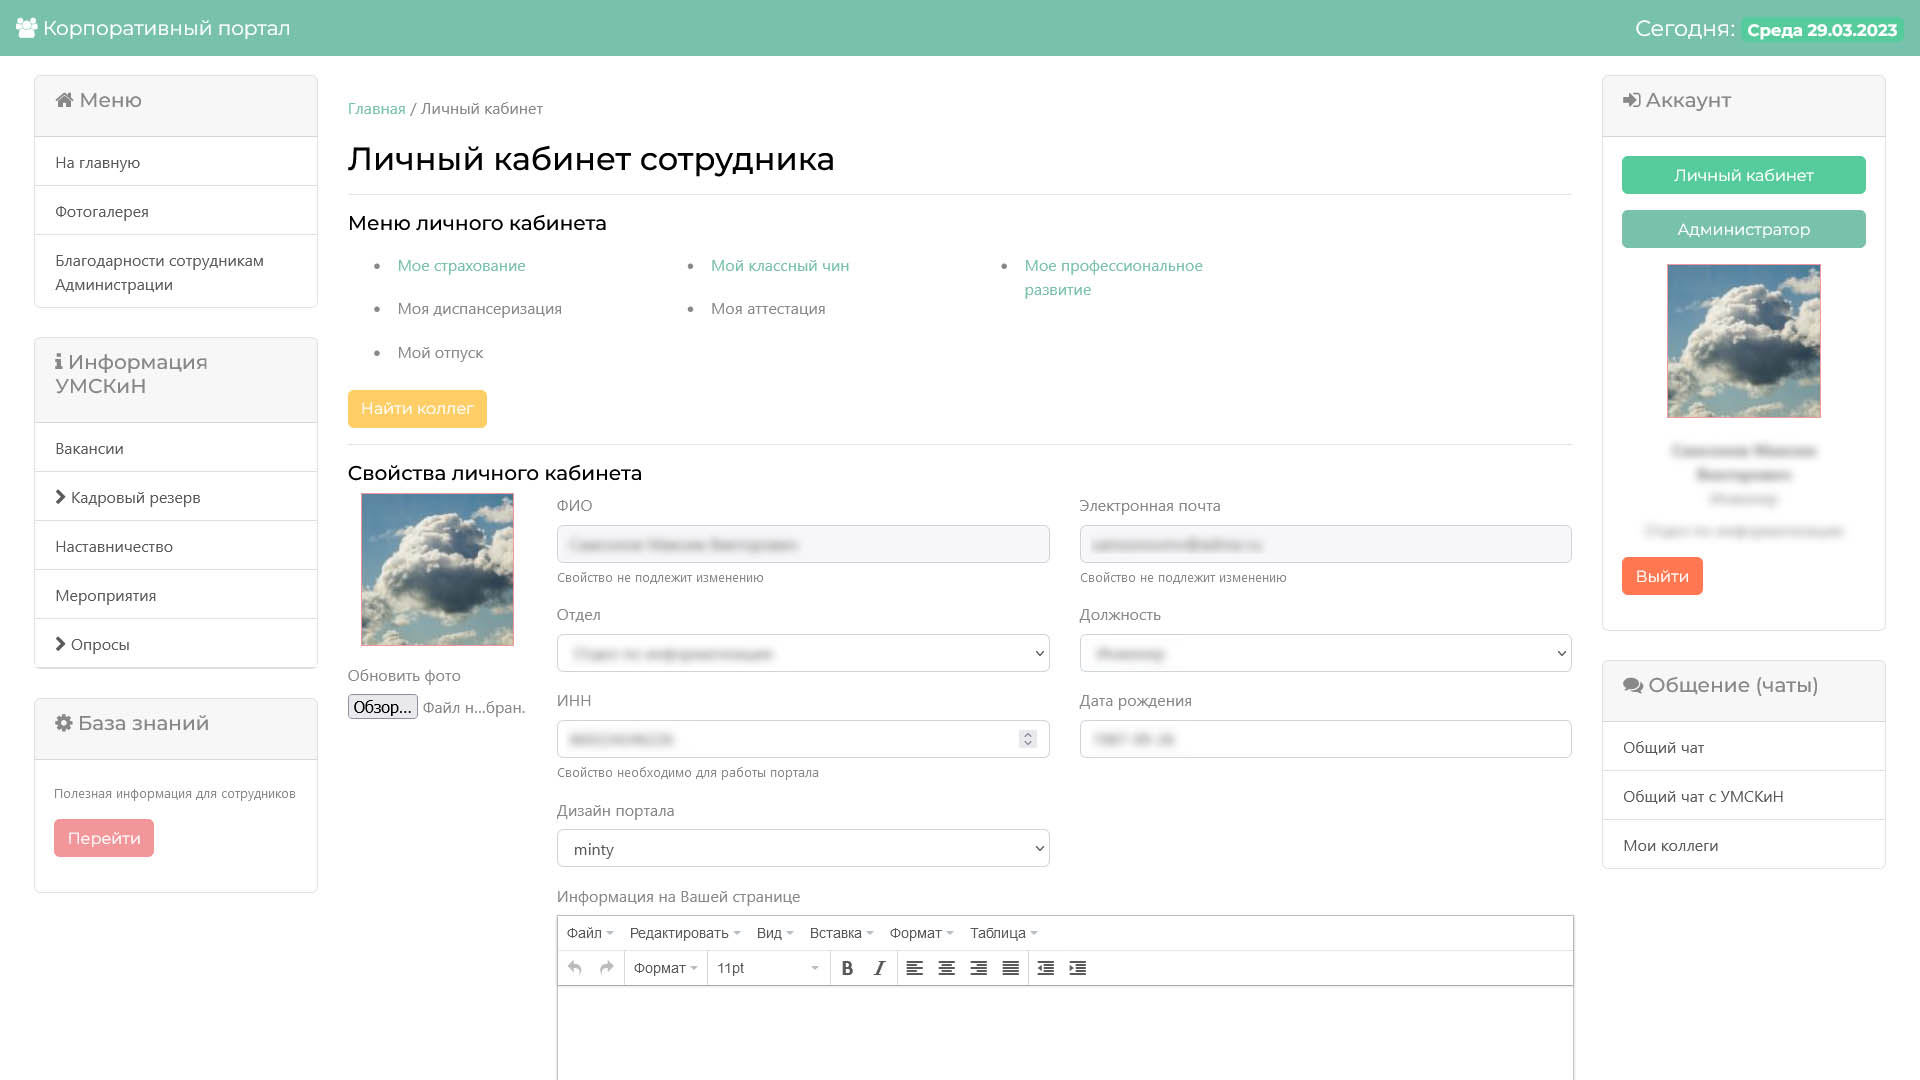
Task: Open the Вставка editor menu
Action: coord(841,933)
